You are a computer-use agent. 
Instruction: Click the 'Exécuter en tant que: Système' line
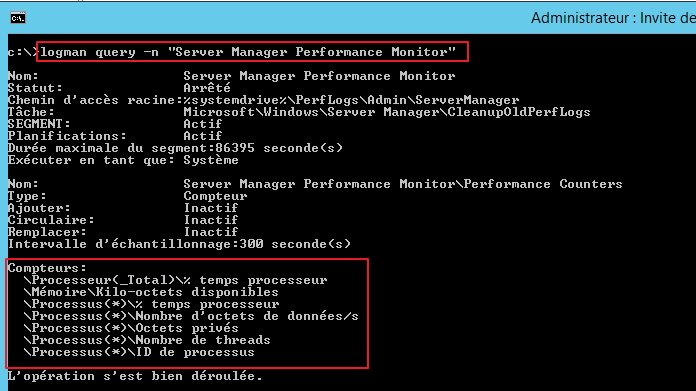tap(123, 160)
